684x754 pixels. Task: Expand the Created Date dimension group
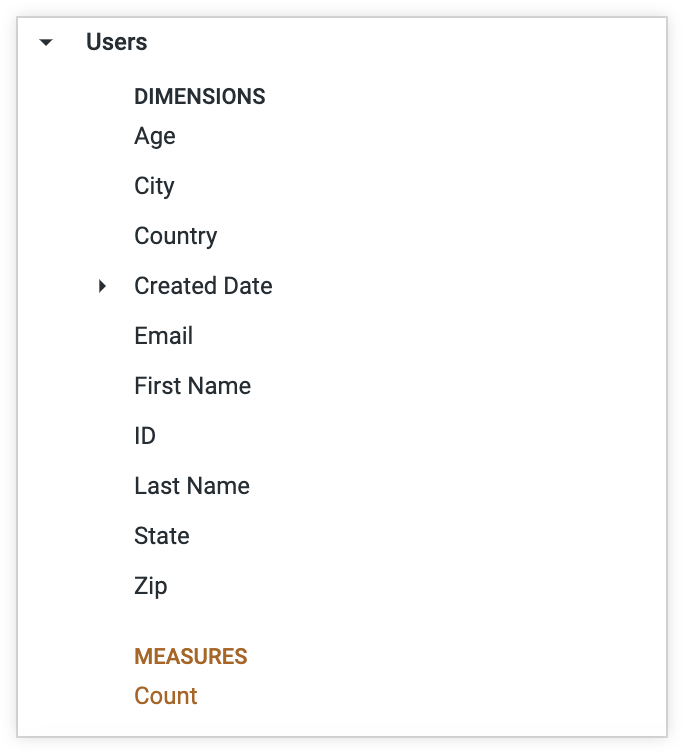(x=102, y=287)
